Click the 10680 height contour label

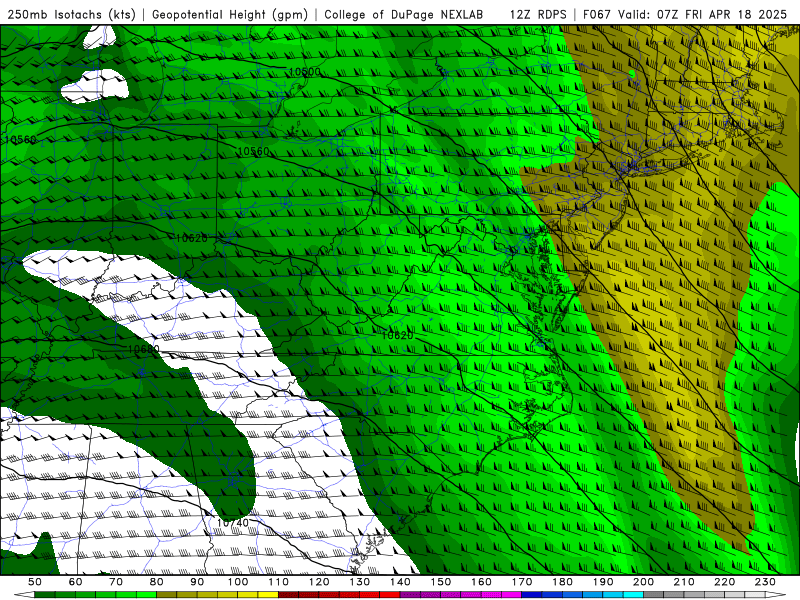[x=143, y=349]
